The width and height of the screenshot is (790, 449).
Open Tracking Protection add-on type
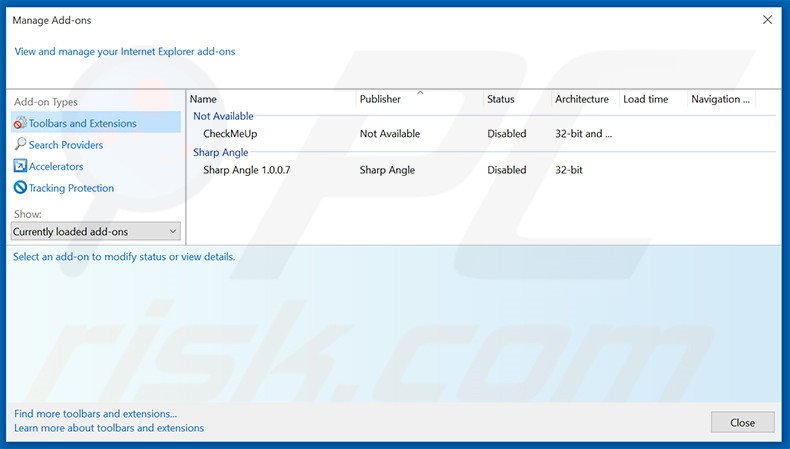(x=71, y=188)
